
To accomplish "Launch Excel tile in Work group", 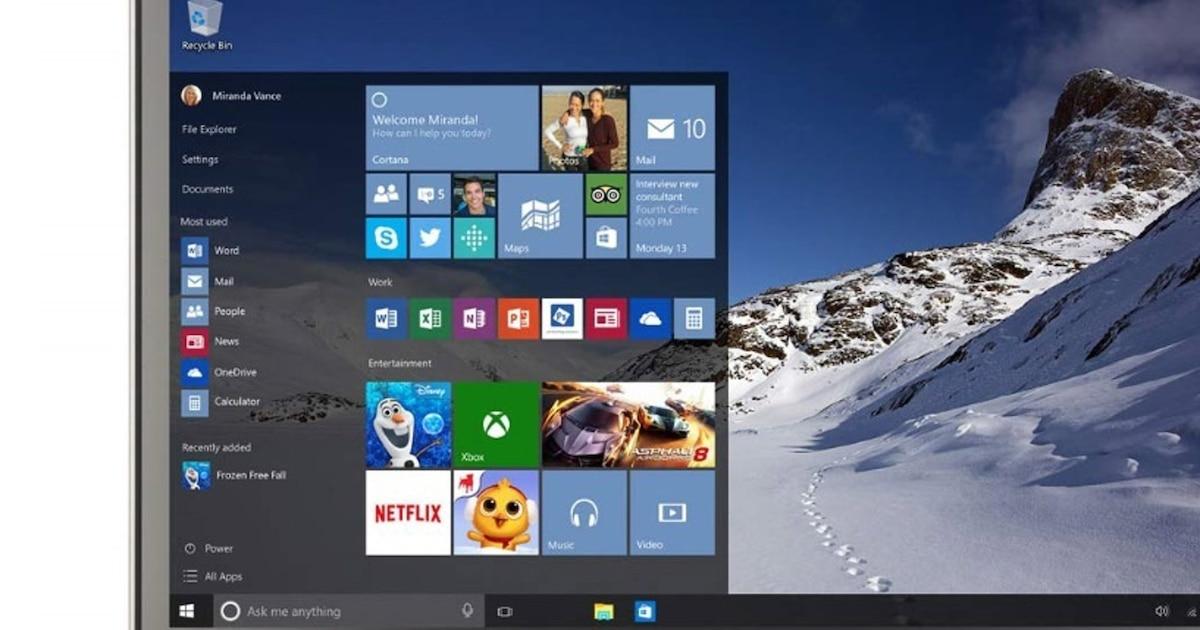I will [x=430, y=318].
